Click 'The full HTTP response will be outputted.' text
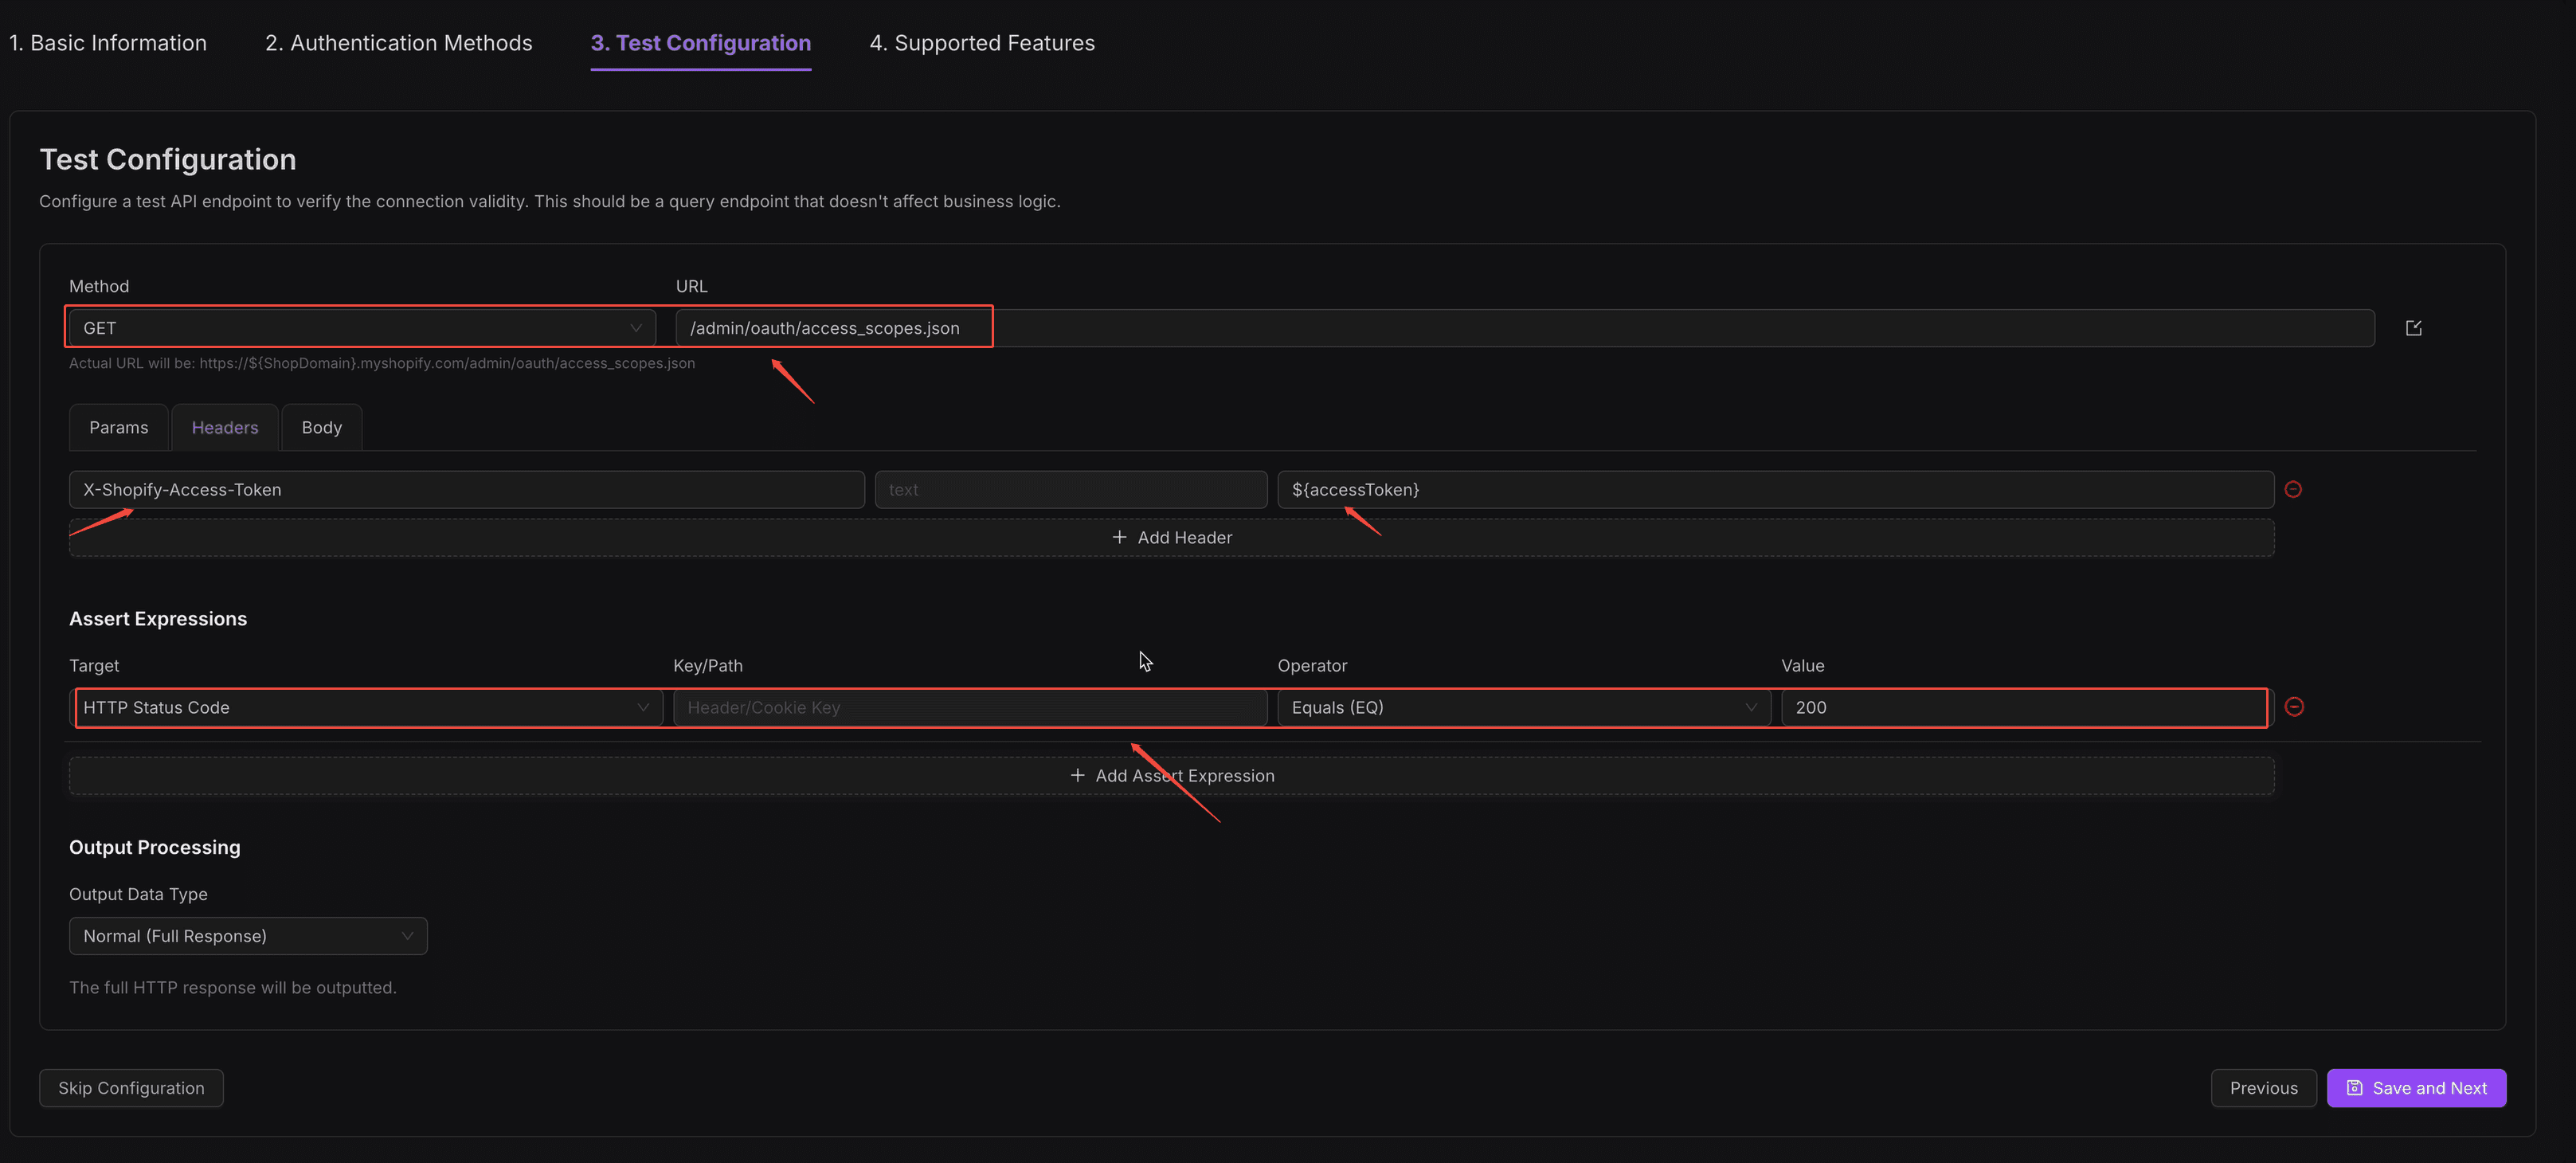This screenshot has height=1163, width=2576. (x=233, y=987)
